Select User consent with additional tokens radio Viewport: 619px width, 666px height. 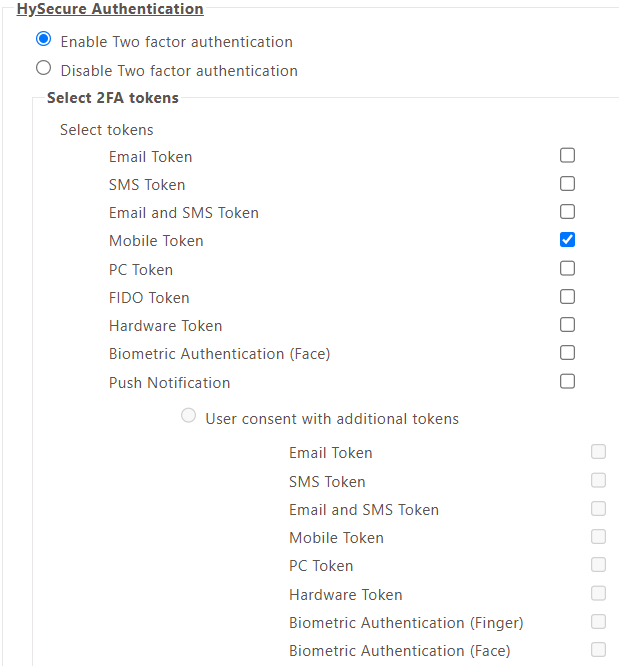[x=188, y=415]
